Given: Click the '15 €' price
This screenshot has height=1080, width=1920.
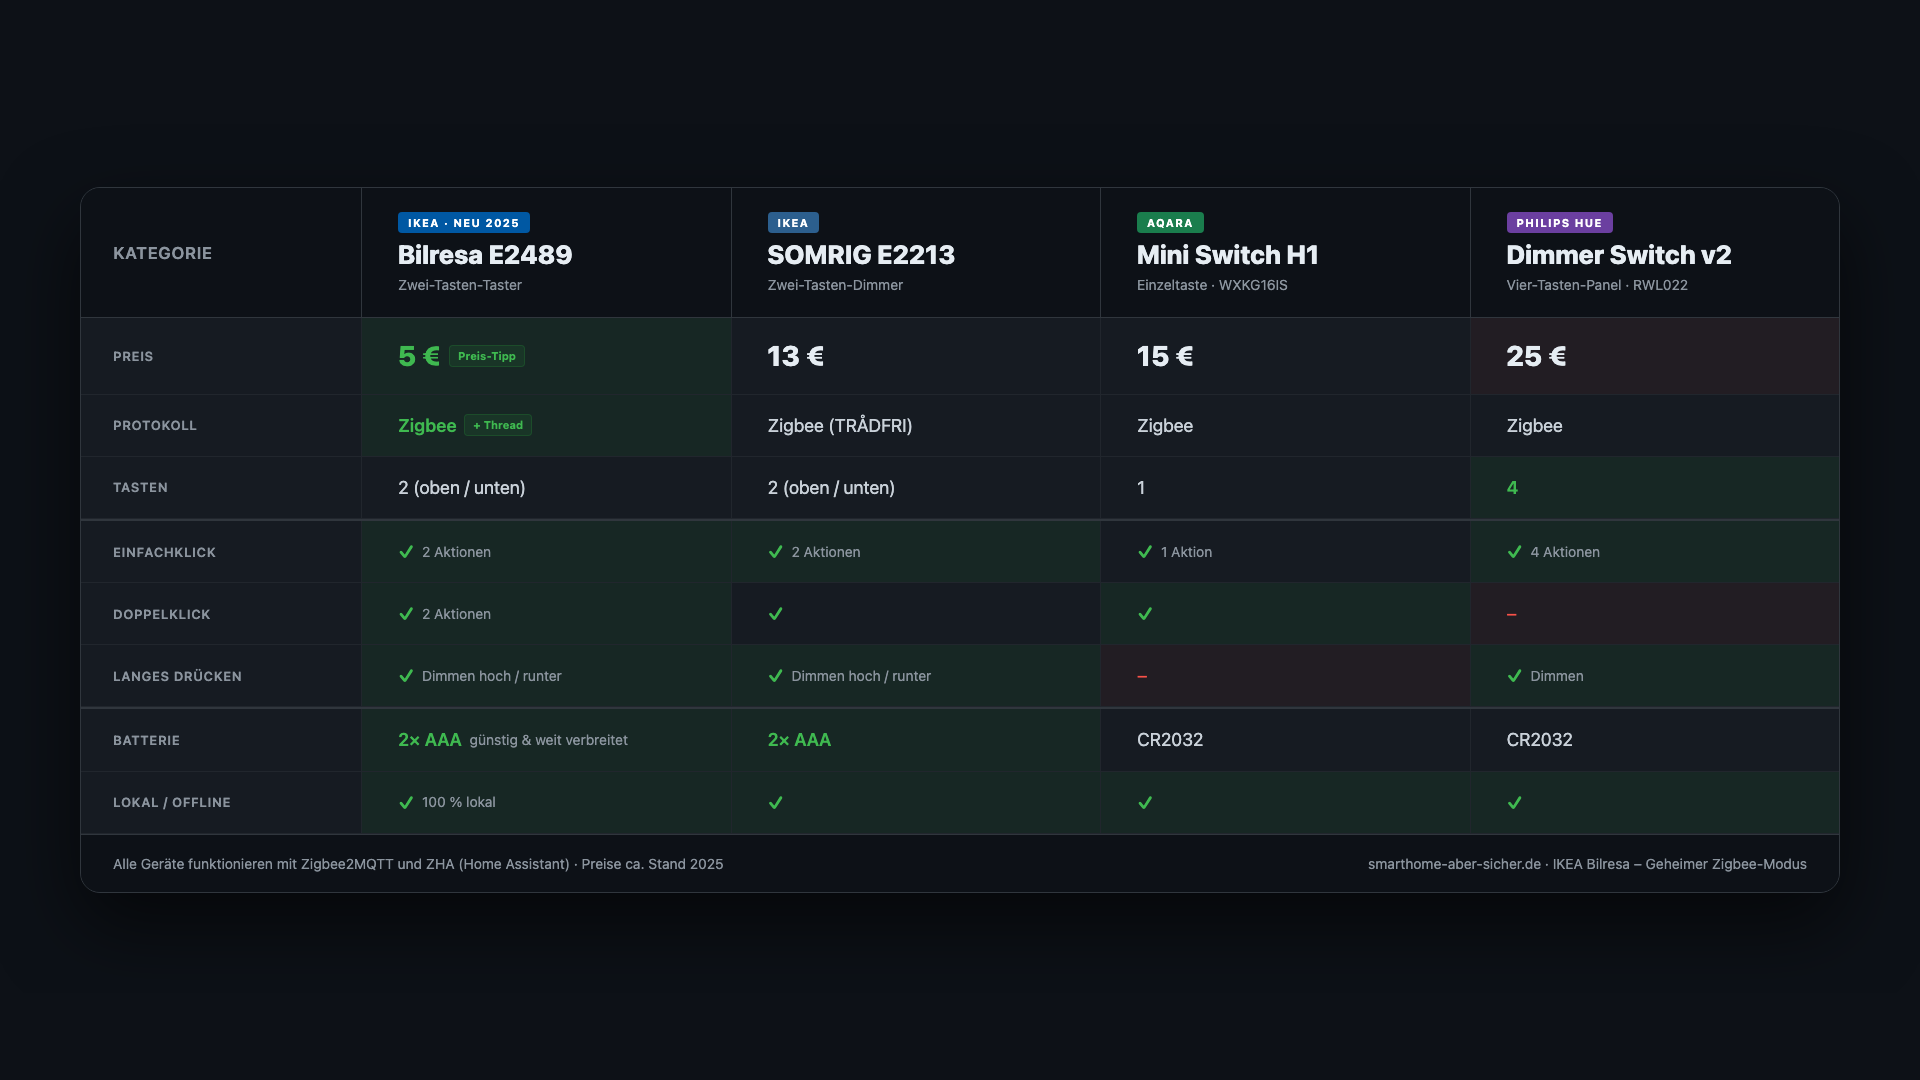Looking at the screenshot, I should pyautogui.click(x=1165, y=356).
